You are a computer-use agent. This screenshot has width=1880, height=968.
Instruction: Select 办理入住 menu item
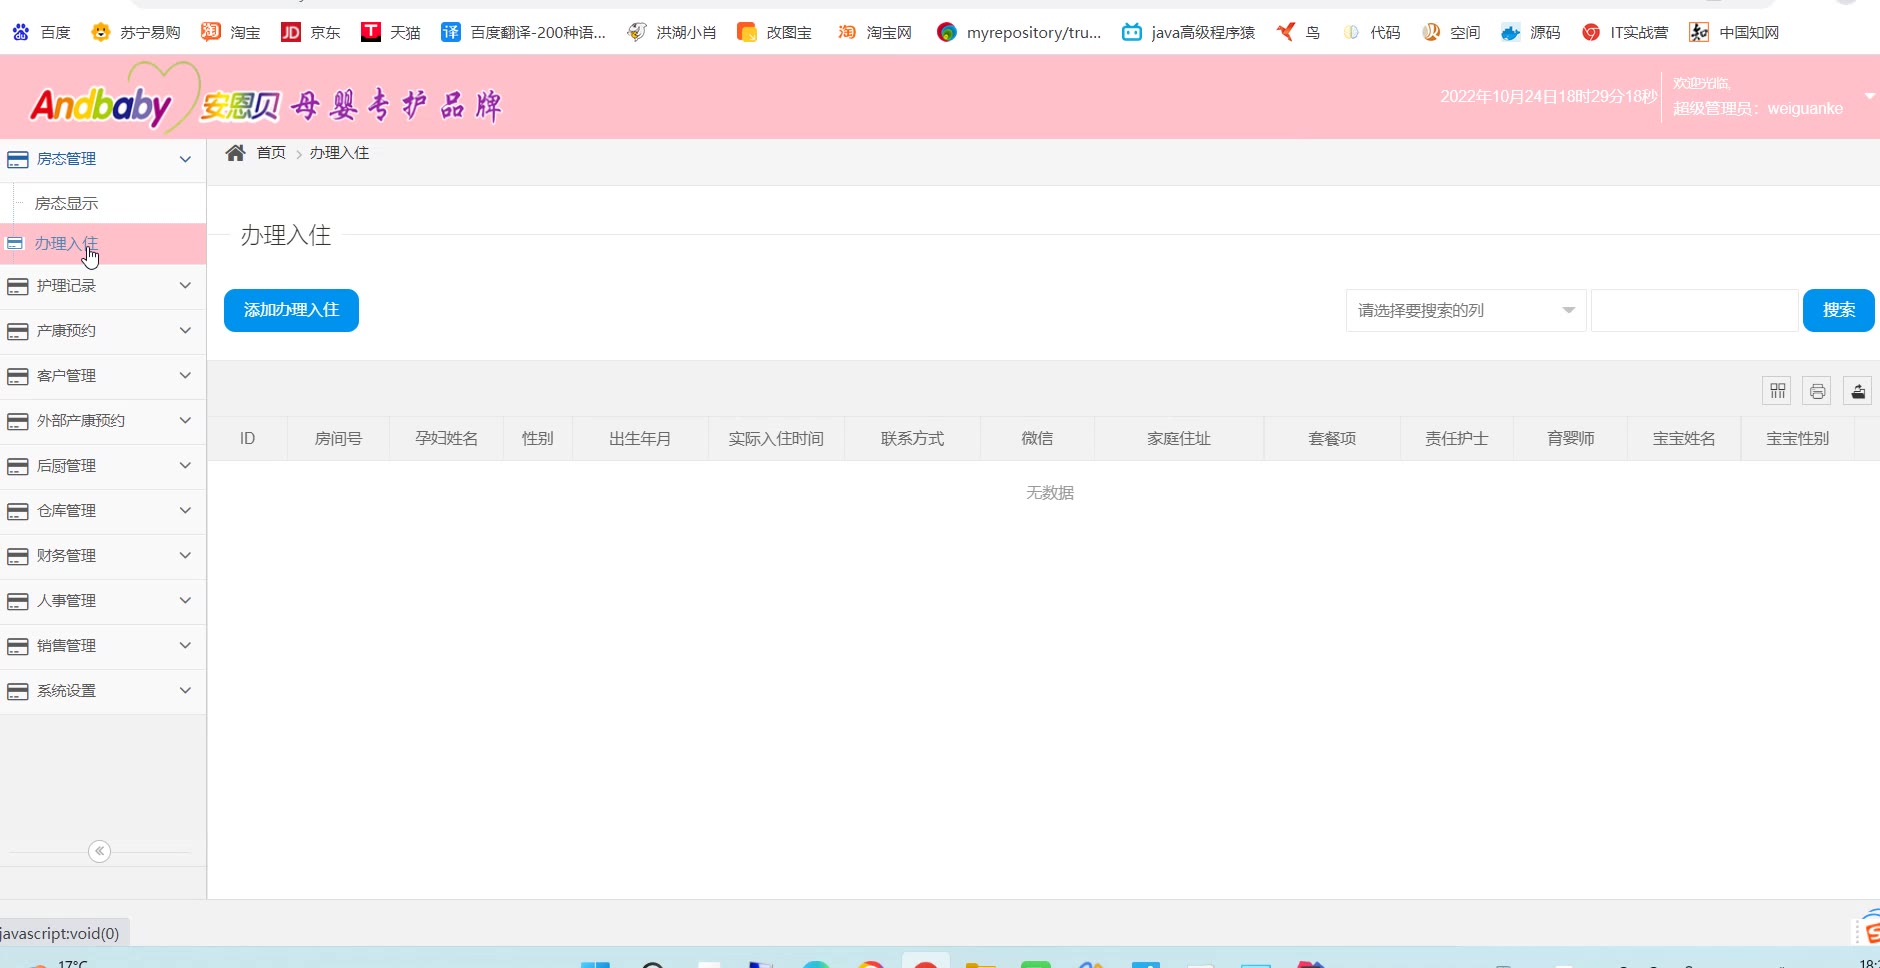66,244
